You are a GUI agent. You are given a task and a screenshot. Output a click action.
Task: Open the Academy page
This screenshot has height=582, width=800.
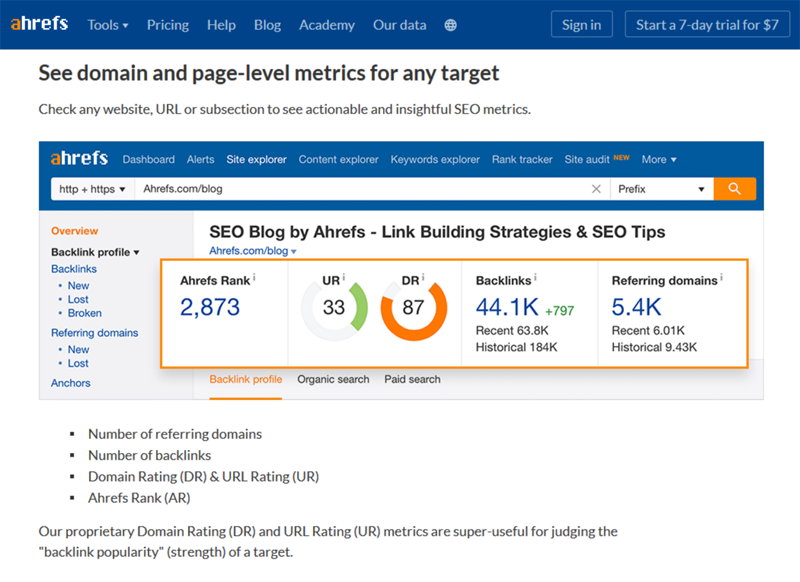327,25
